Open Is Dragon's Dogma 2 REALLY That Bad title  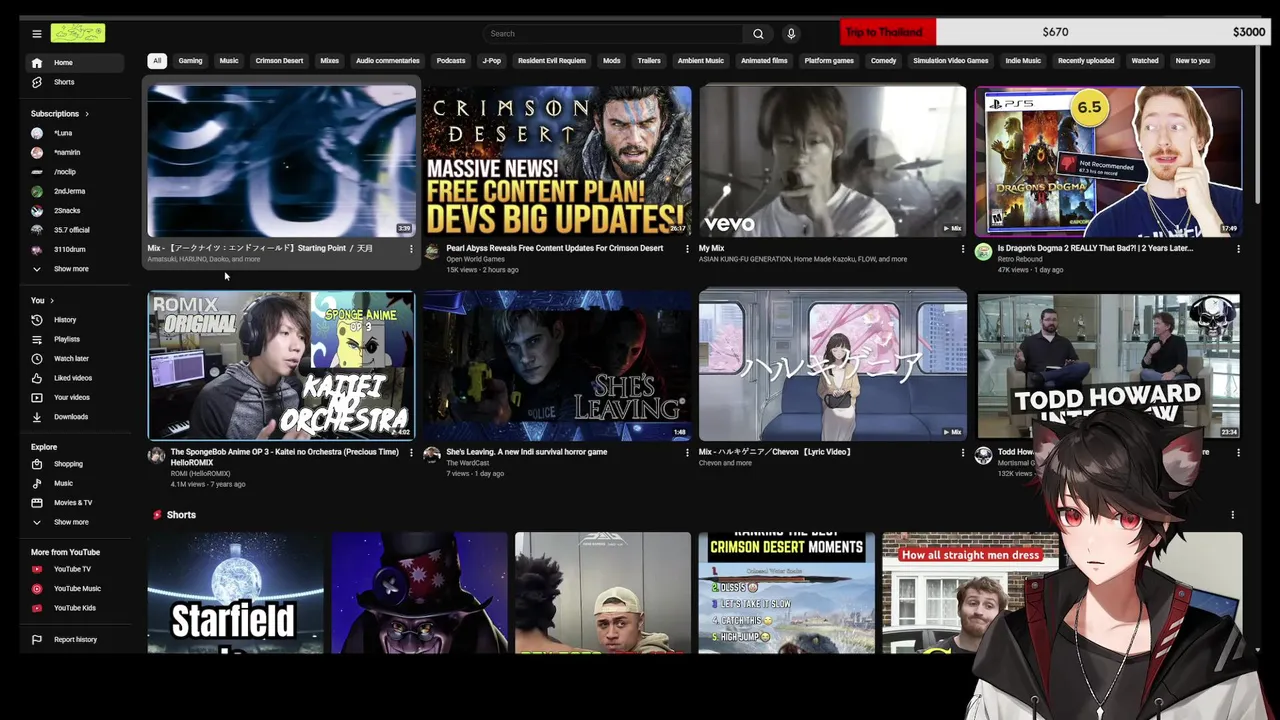[1095, 248]
